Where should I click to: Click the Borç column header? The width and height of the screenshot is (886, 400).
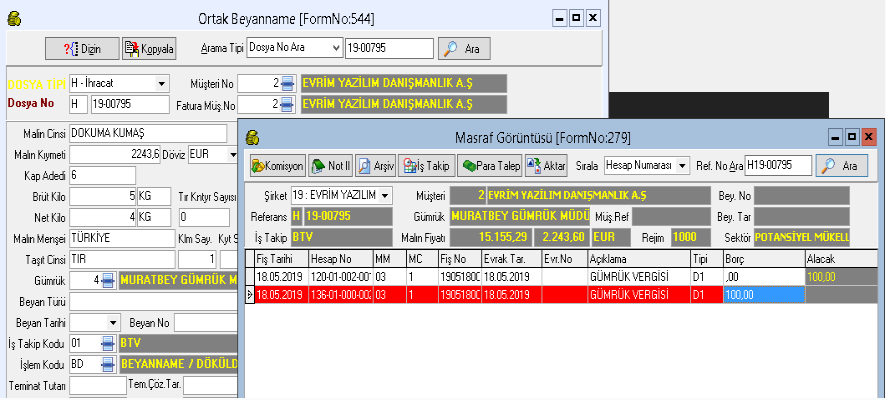pos(764,259)
